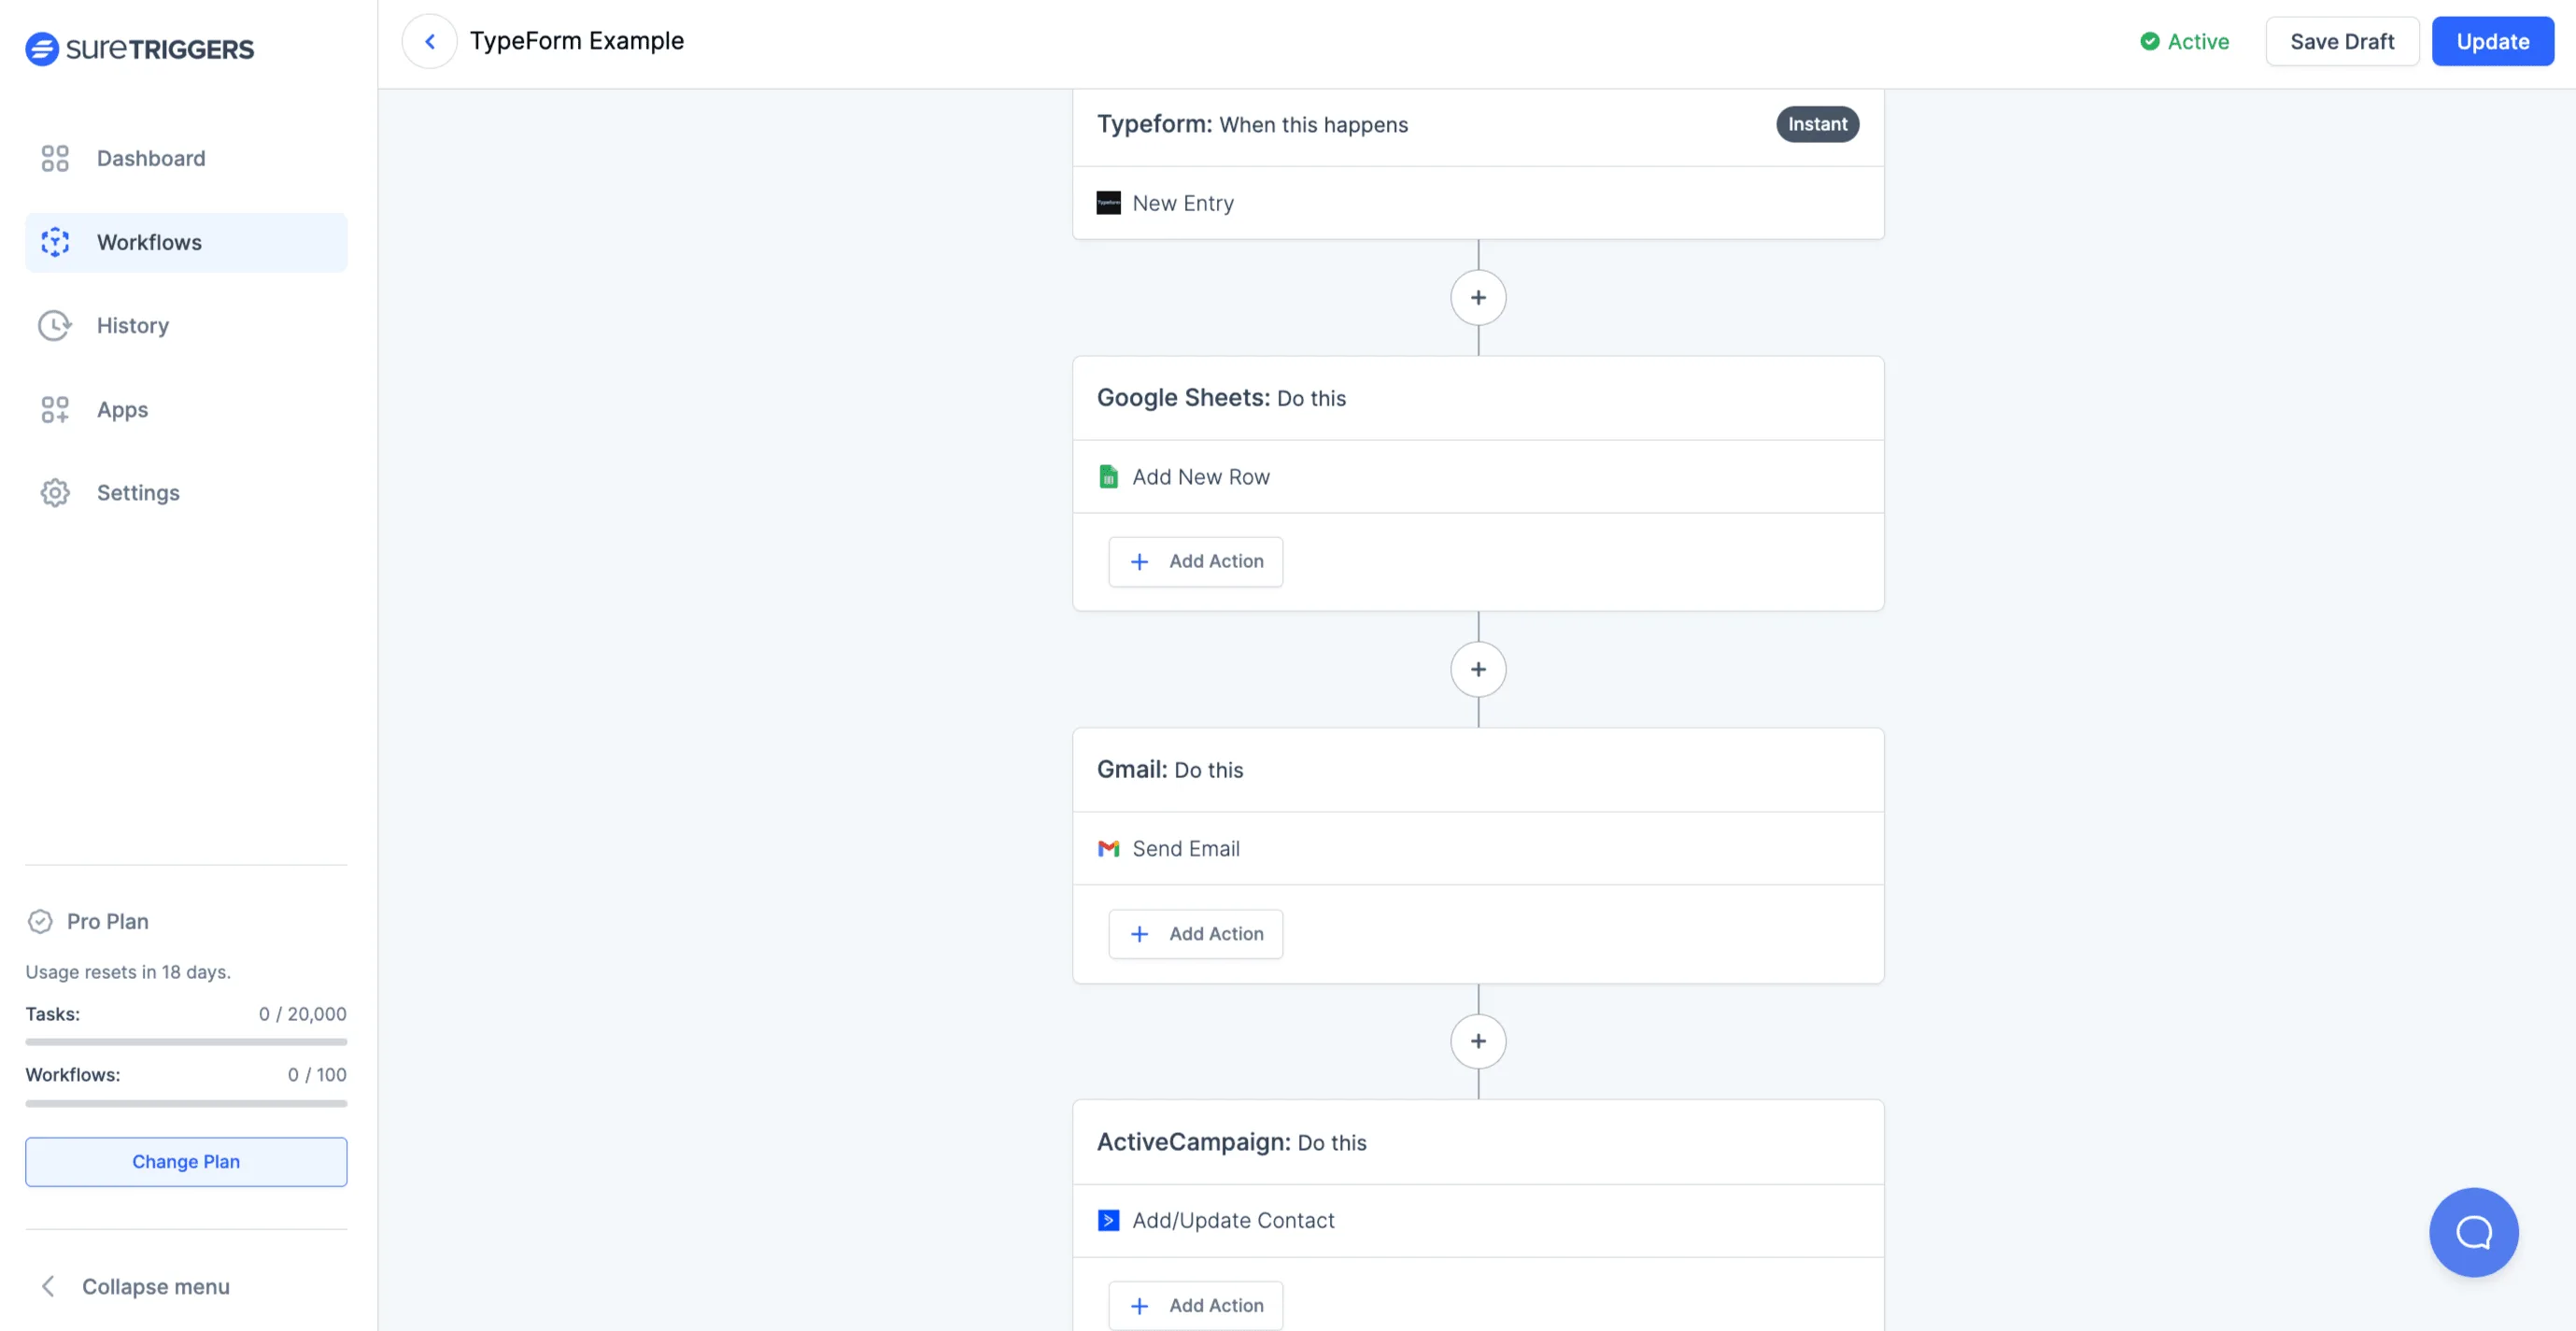This screenshot has height=1331, width=2576.
Task: Click the green Active status check icon
Action: pyautogui.click(x=2149, y=41)
